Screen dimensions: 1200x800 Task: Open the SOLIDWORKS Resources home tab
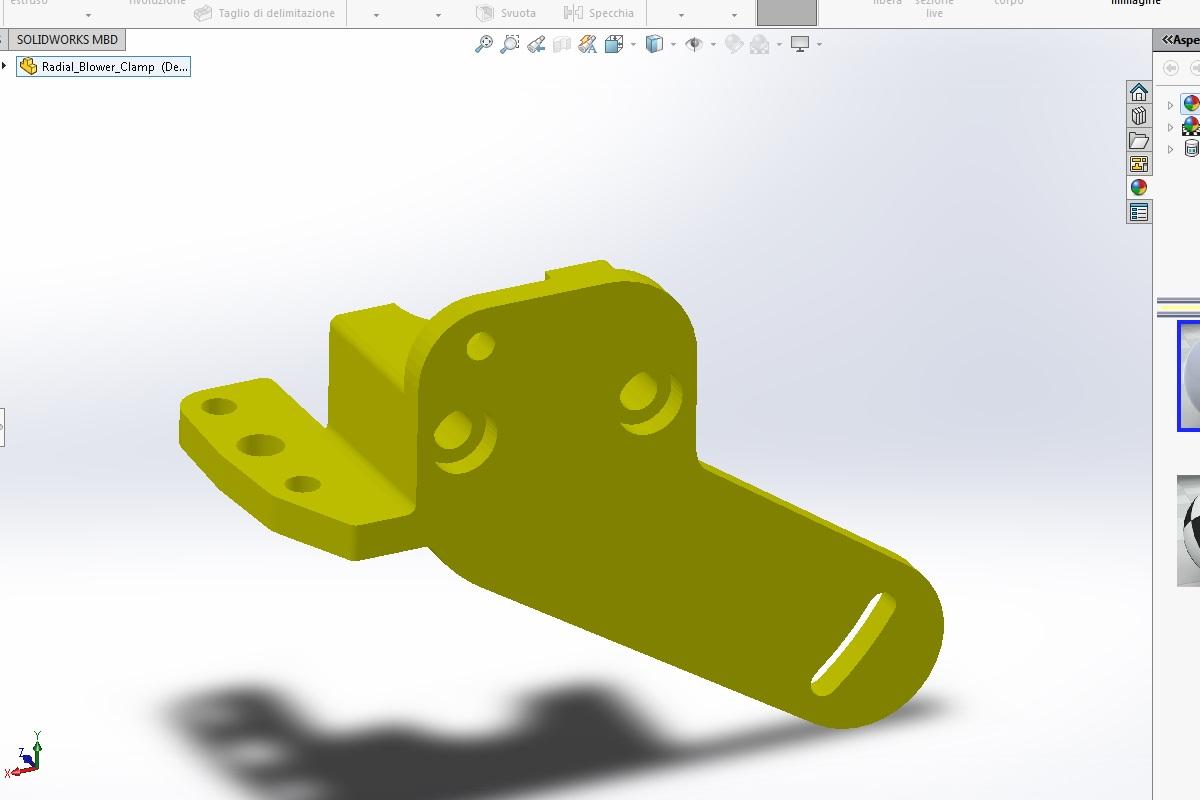point(1138,92)
